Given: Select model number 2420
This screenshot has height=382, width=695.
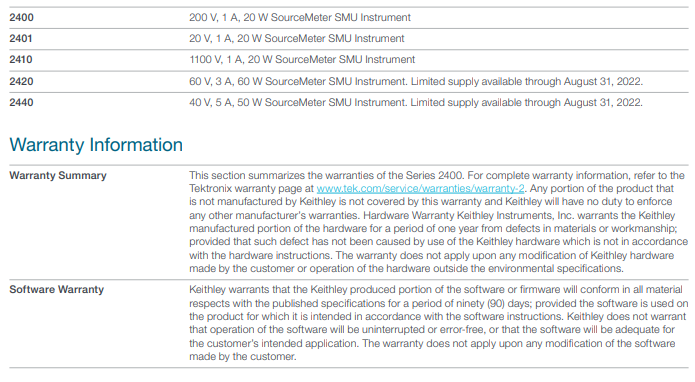Looking at the screenshot, I should [21, 82].
